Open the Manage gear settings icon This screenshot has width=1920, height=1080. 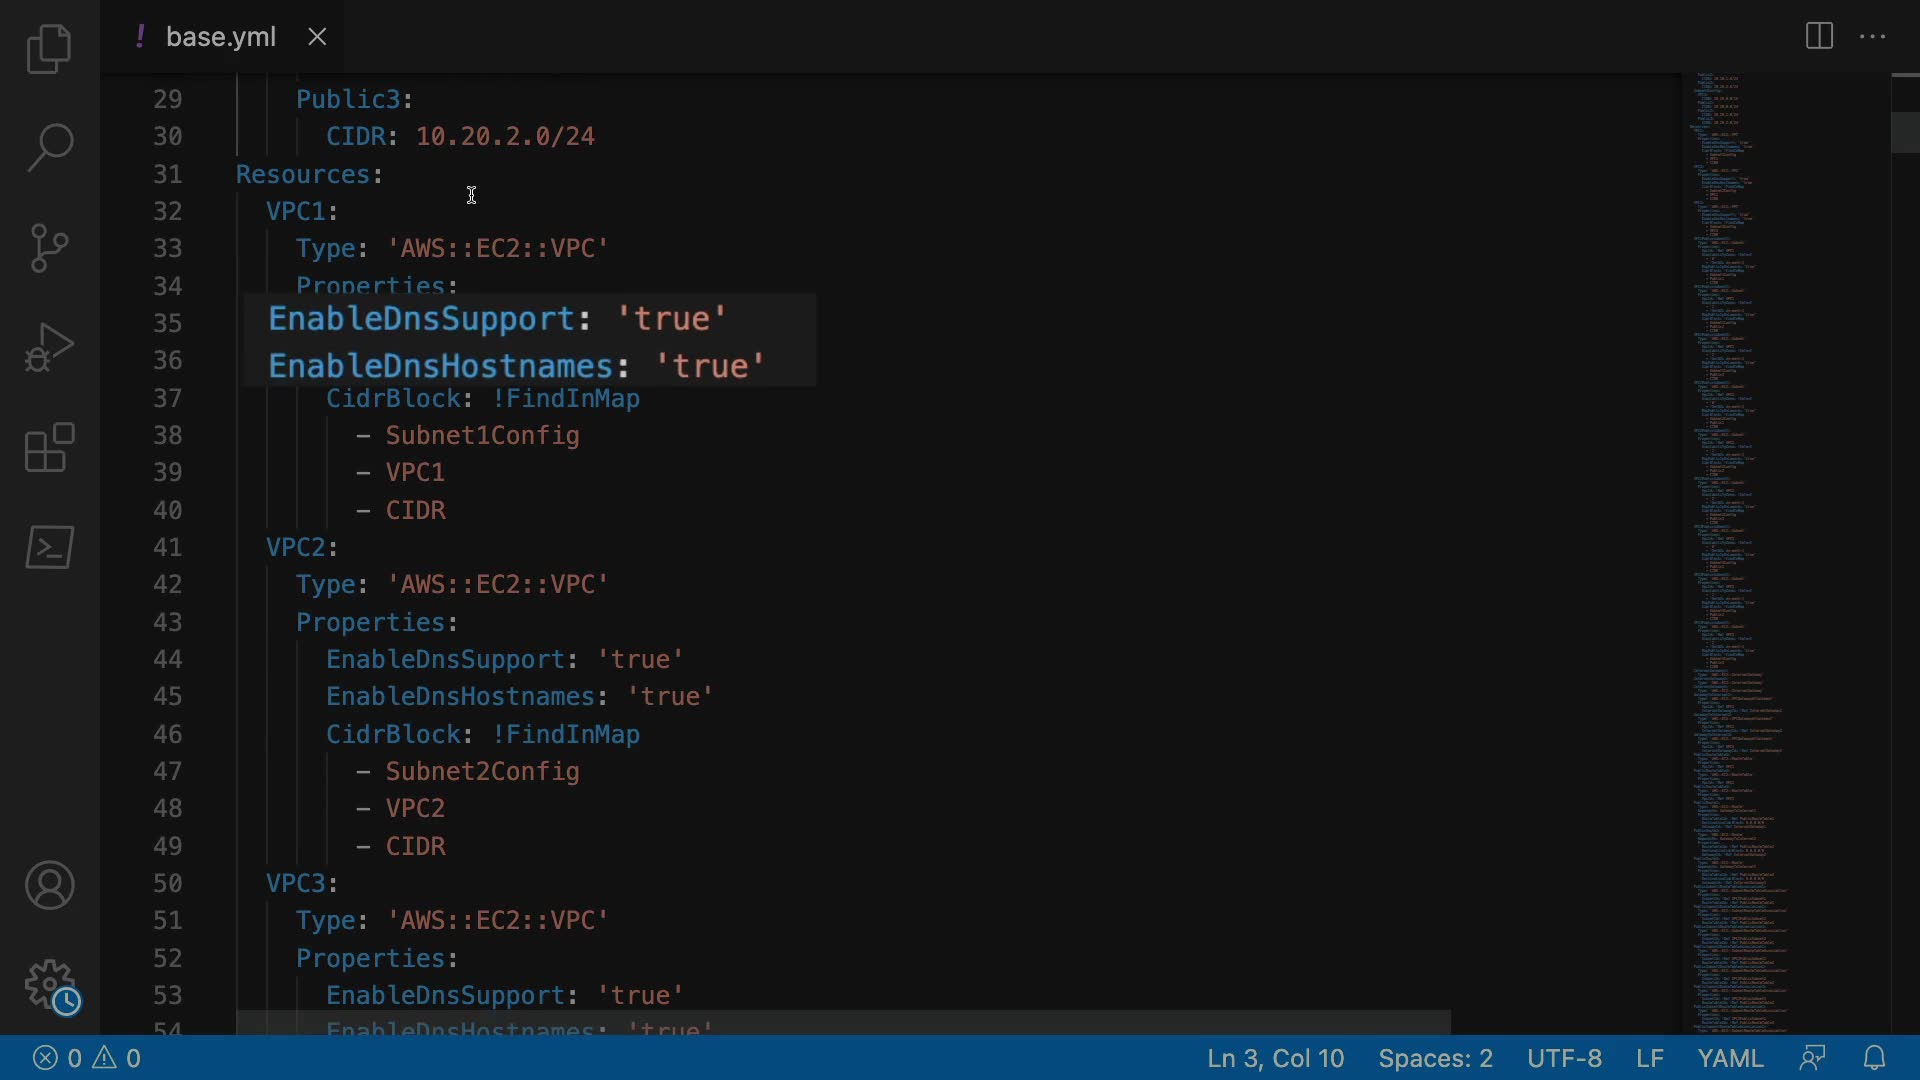coord(49,986)
